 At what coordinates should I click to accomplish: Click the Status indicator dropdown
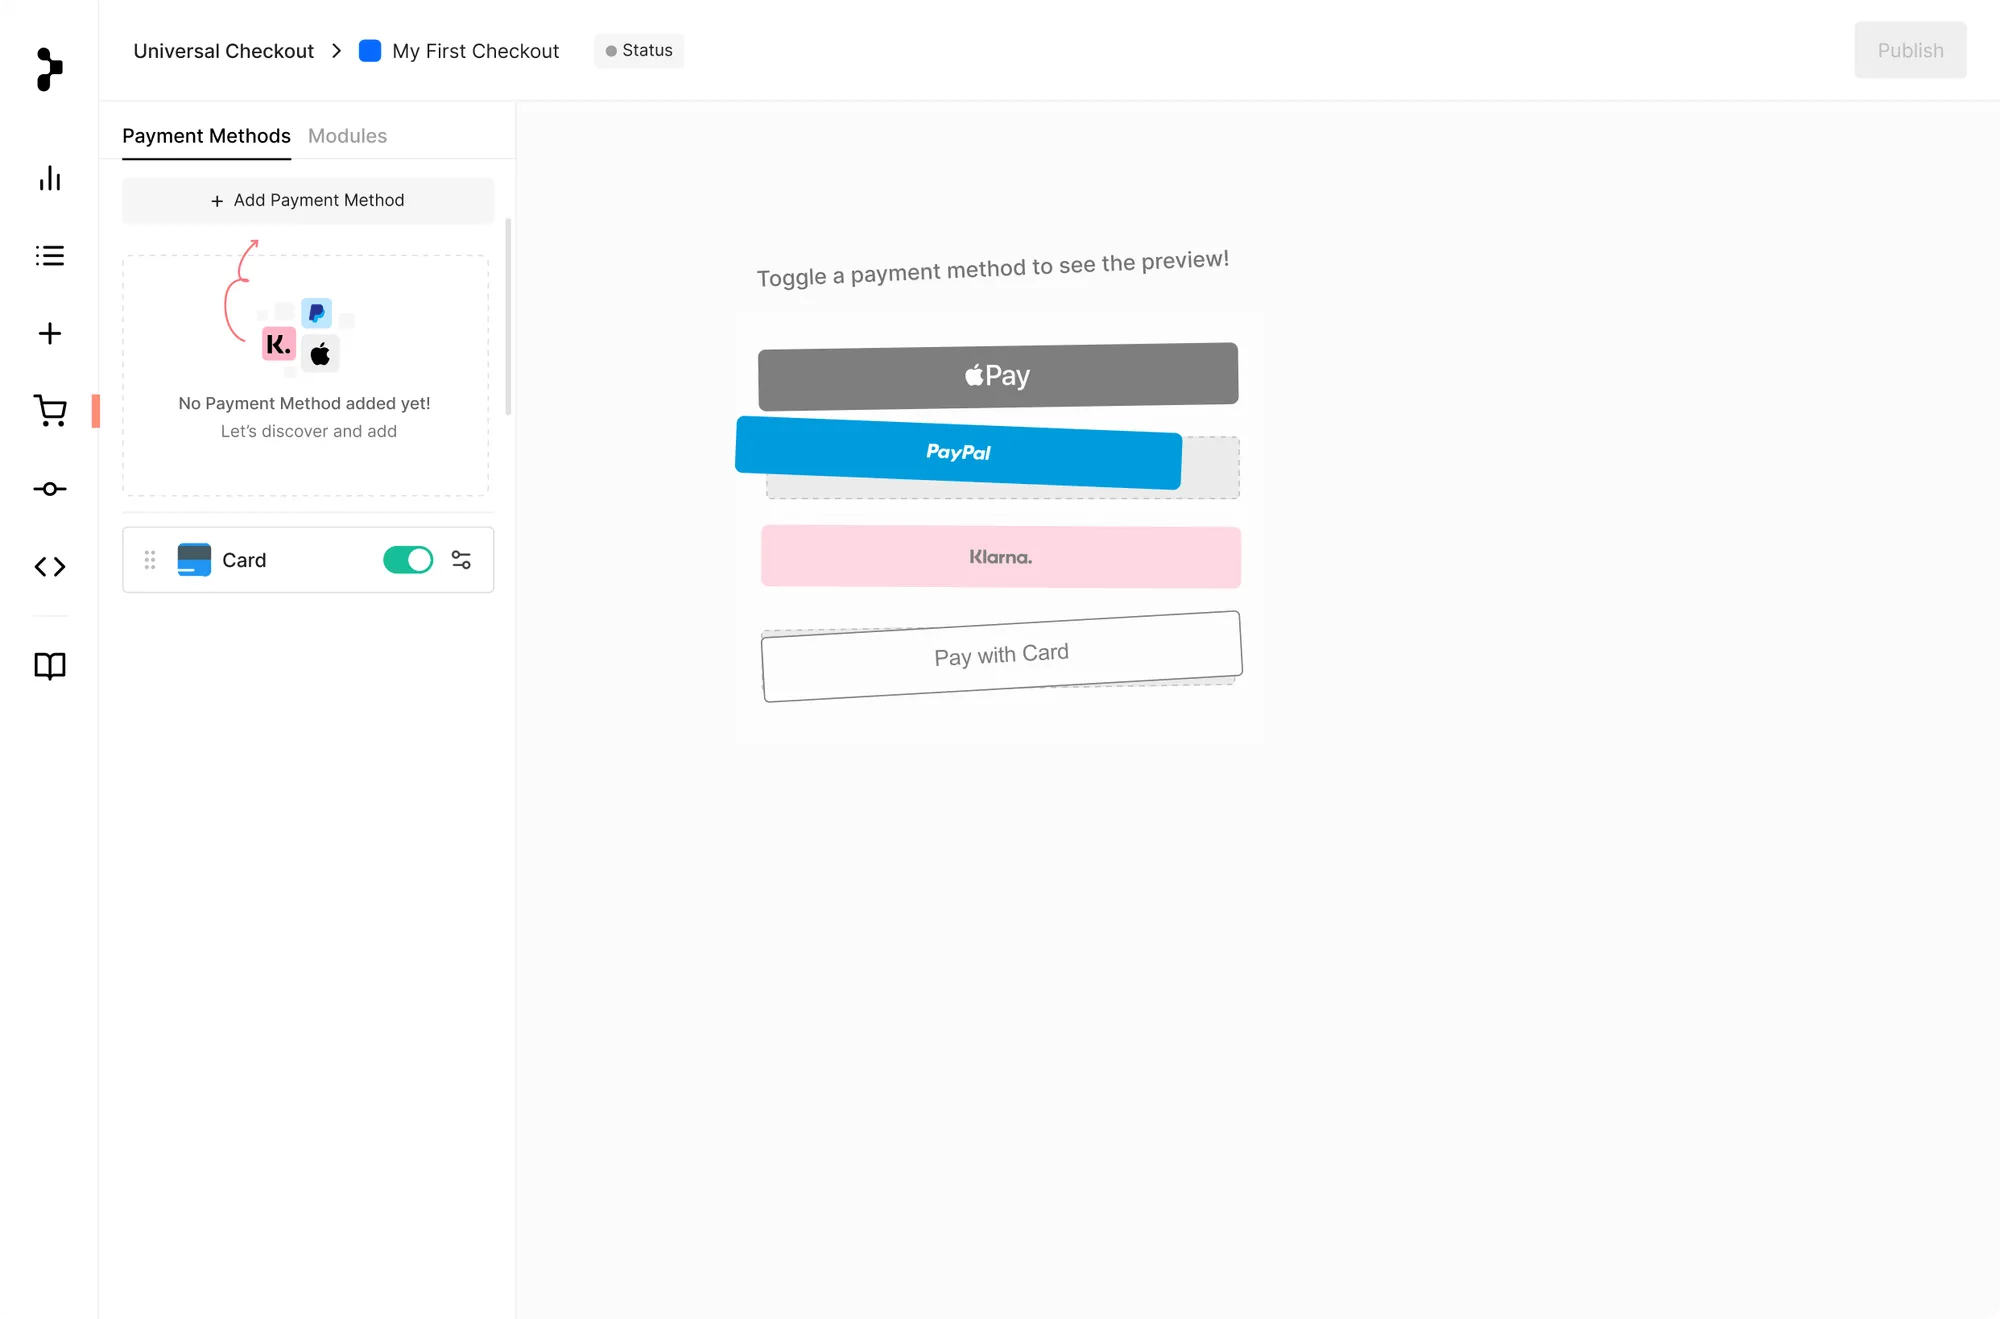coord(636,49)
